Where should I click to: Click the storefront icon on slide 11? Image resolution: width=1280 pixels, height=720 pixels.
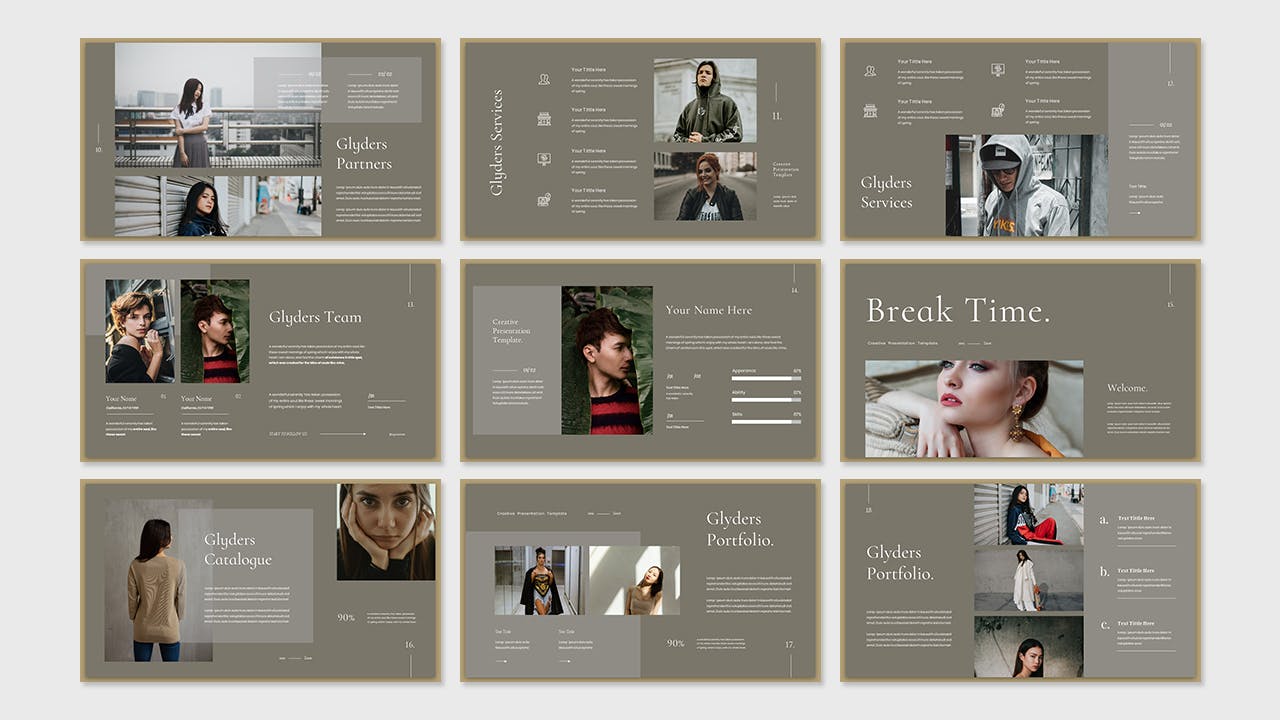[x=544, y=119]
